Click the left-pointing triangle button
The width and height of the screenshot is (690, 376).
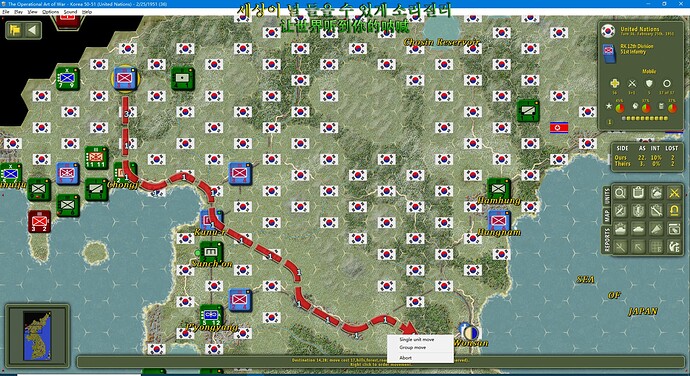(32, 30)
